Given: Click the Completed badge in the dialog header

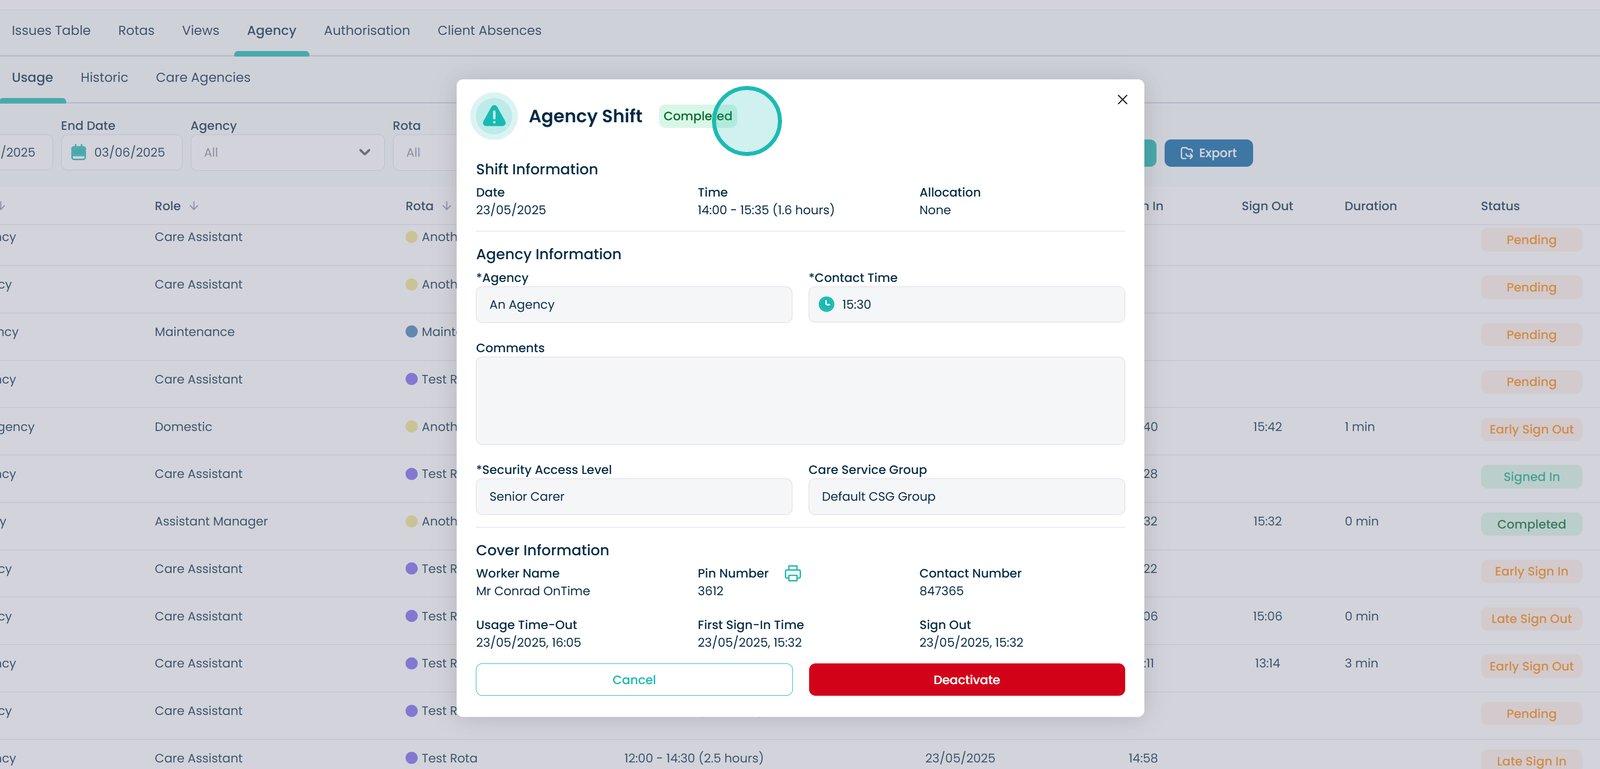Looking at the screenshot, I should click(698, 116).
